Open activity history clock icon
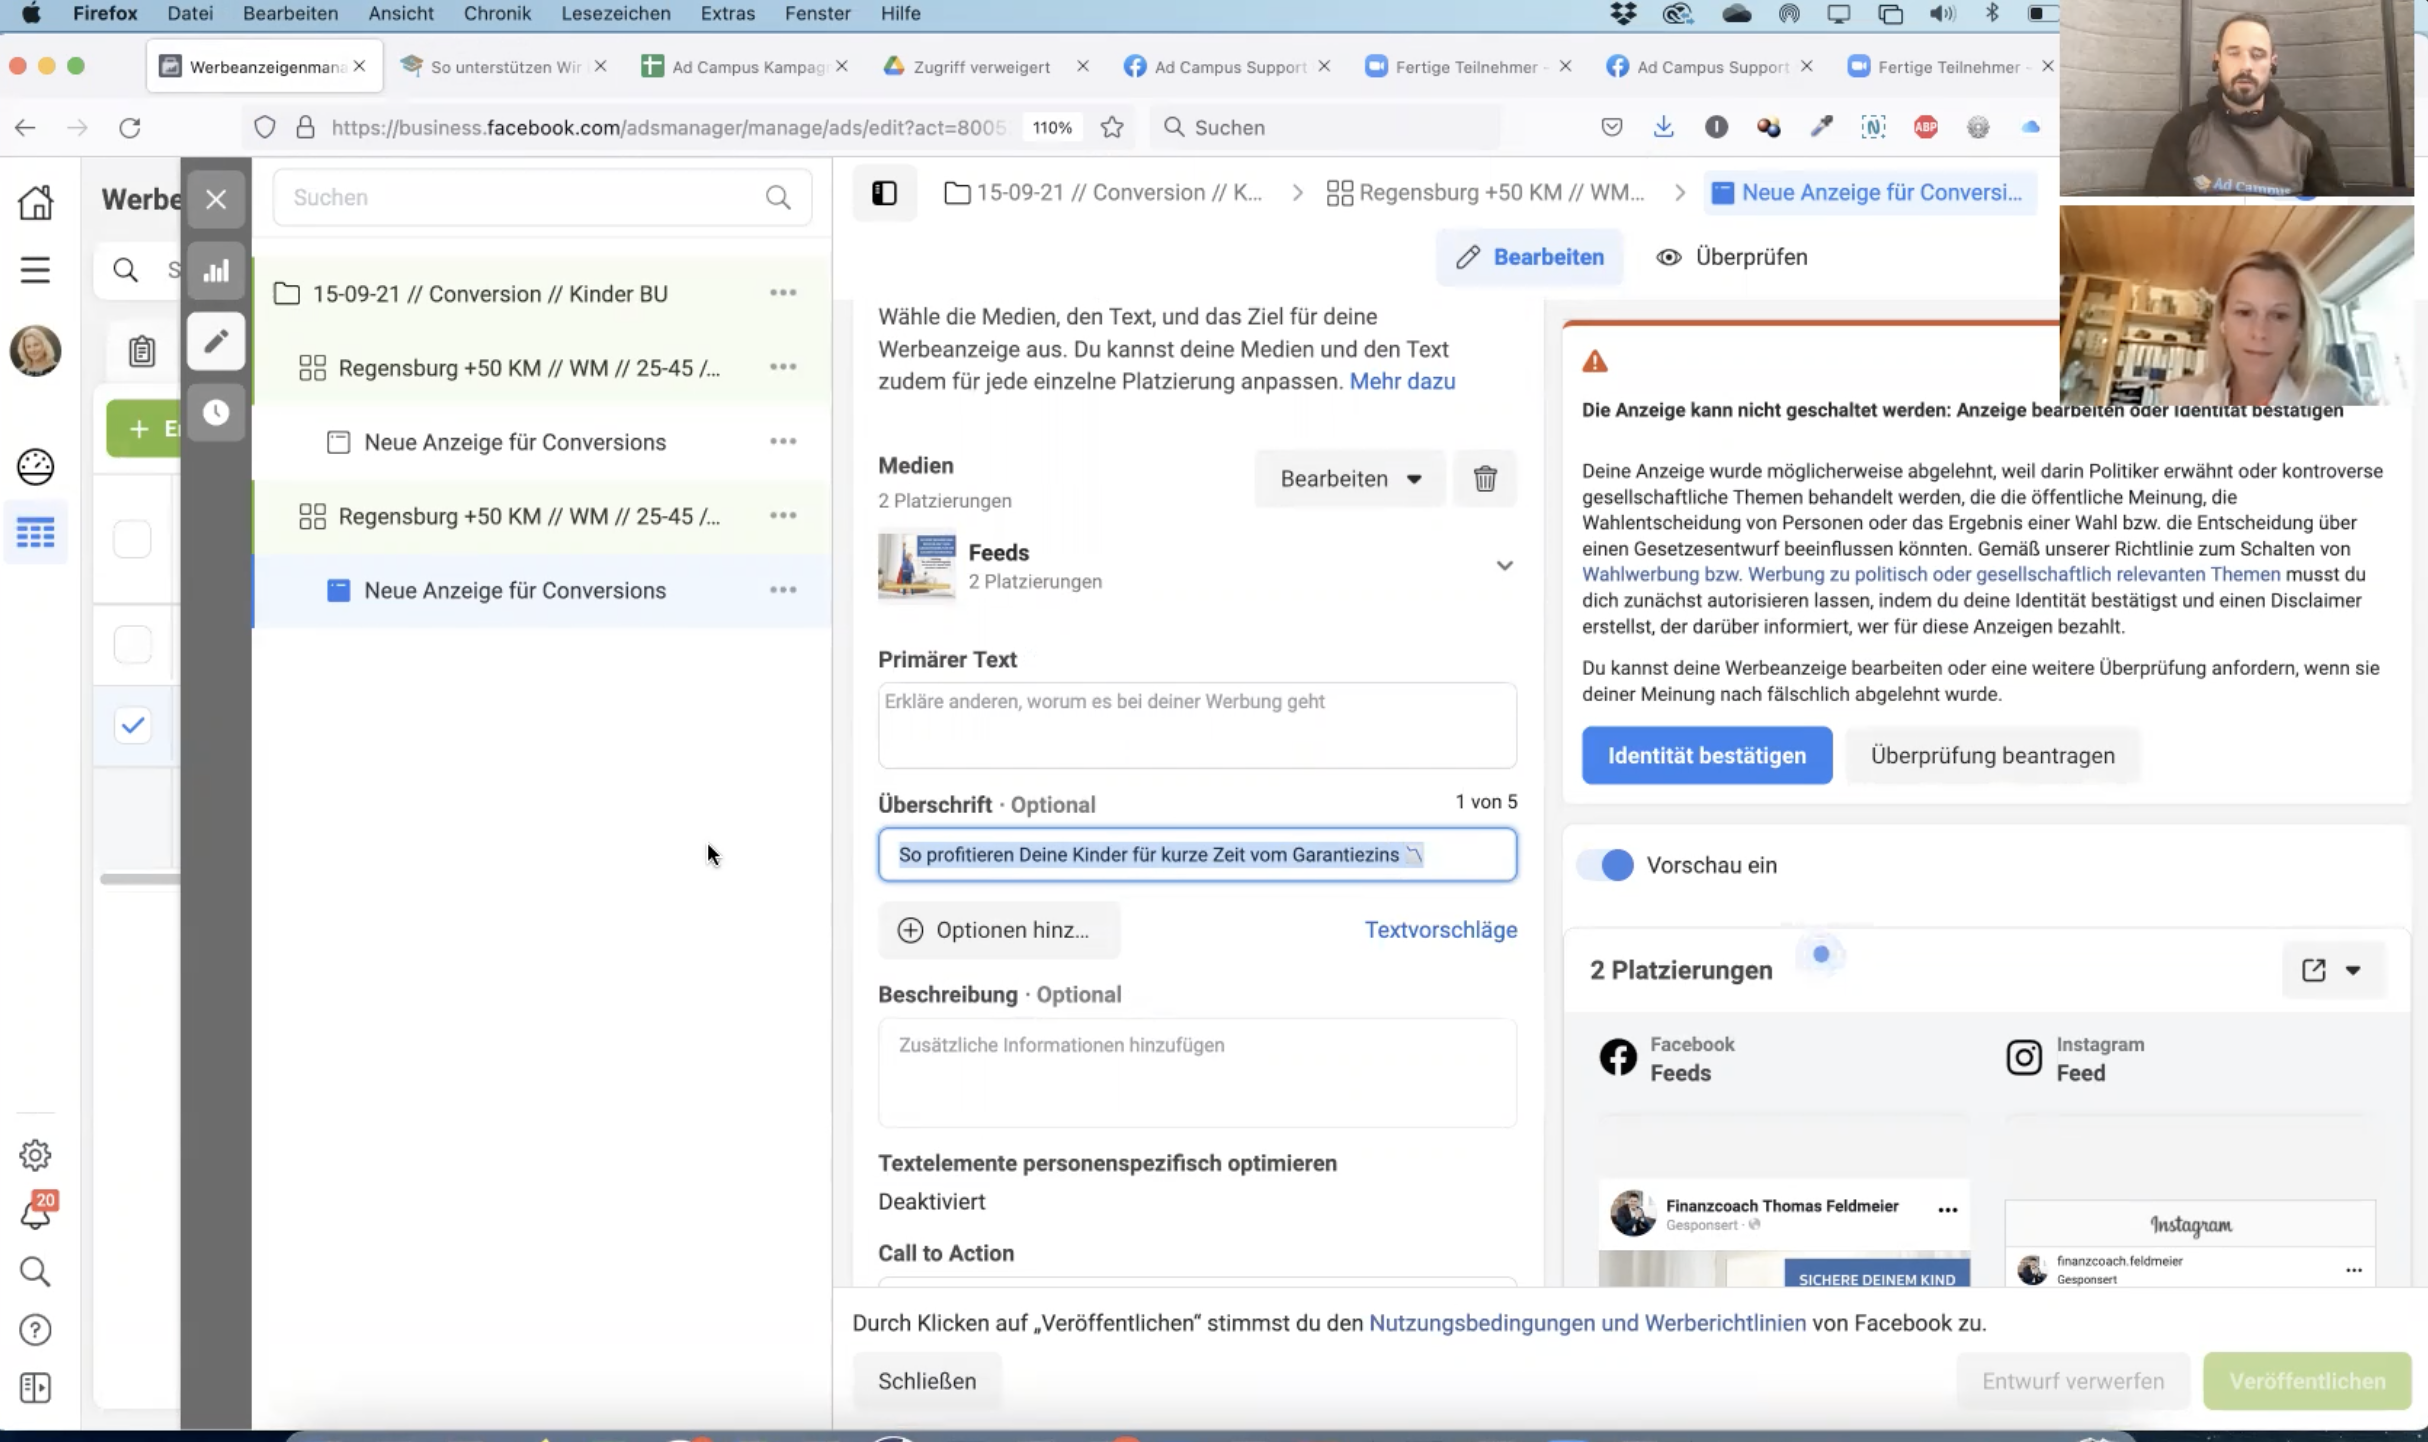This screenshot has width=2428, height=1442. point(216,413)
